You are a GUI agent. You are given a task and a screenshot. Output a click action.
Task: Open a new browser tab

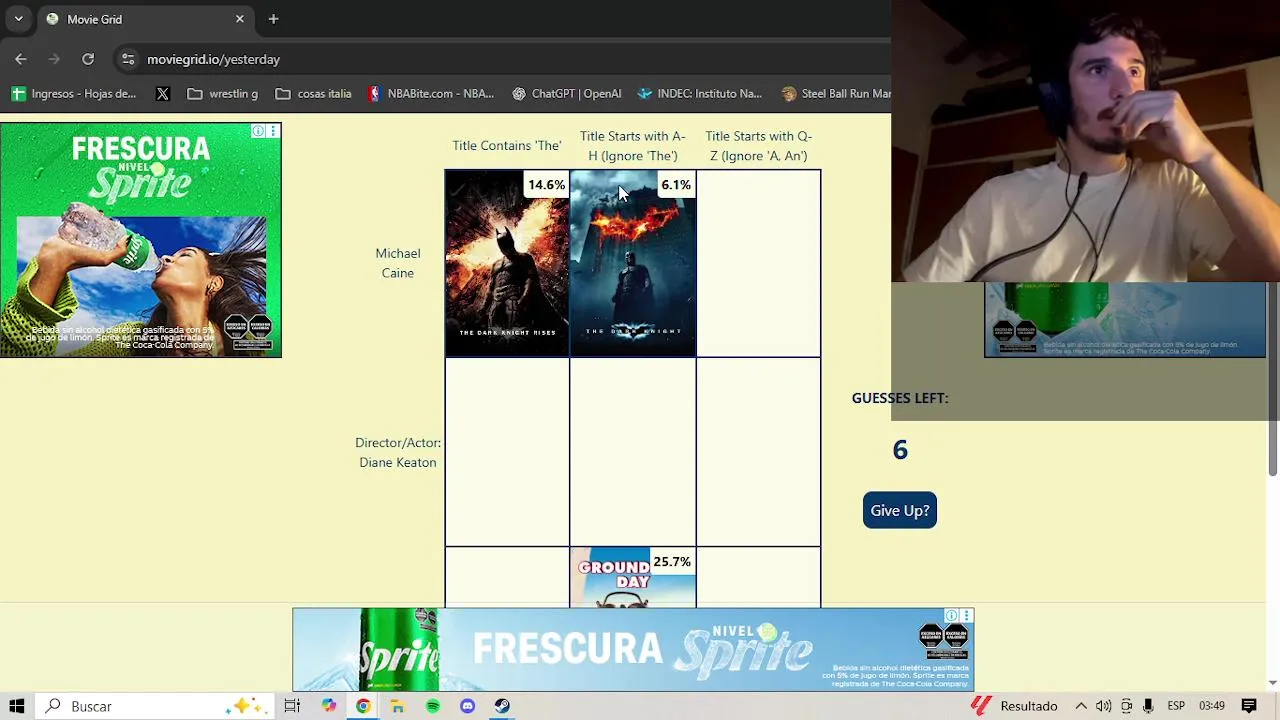click(273, 19)
